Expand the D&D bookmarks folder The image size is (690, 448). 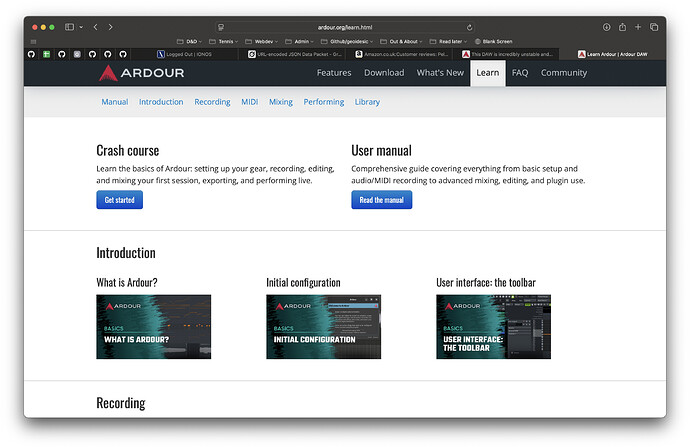coord(191,41)
